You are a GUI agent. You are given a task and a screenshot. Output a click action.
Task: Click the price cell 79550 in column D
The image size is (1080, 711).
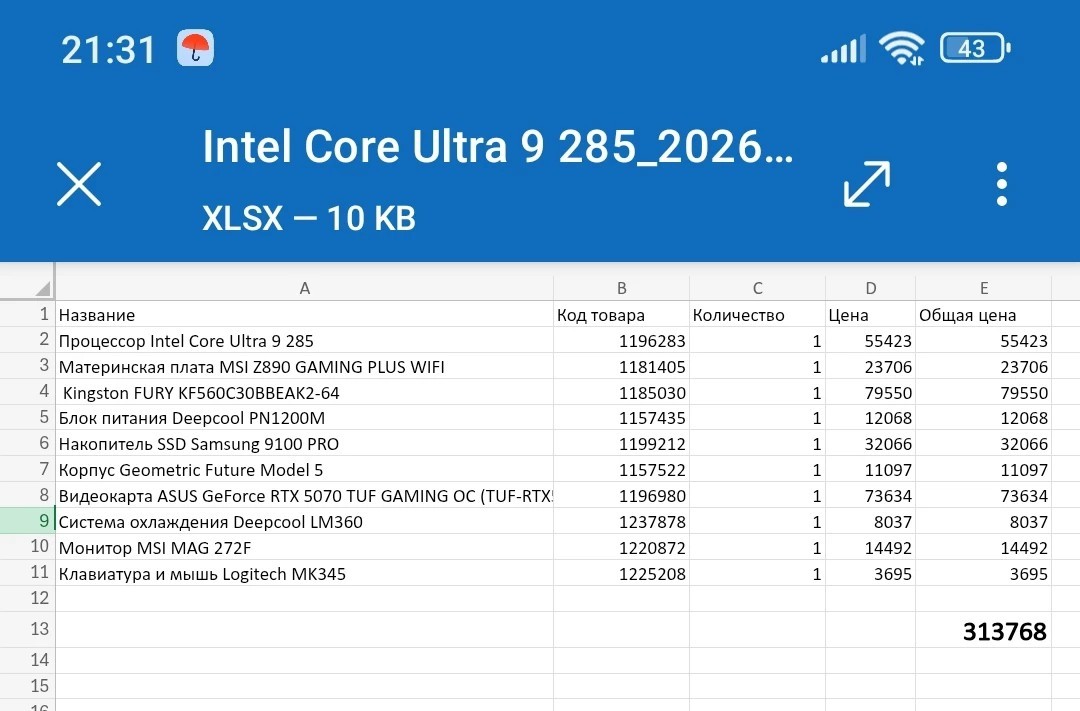[871, 393]
